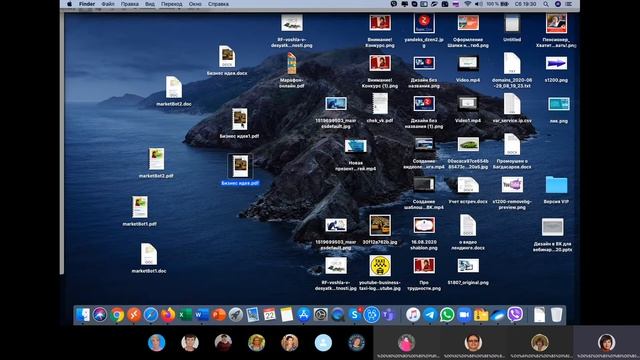Screen dimensions: 640x360
Task: Launch Siri from the Dock
Action: point(100,315)
